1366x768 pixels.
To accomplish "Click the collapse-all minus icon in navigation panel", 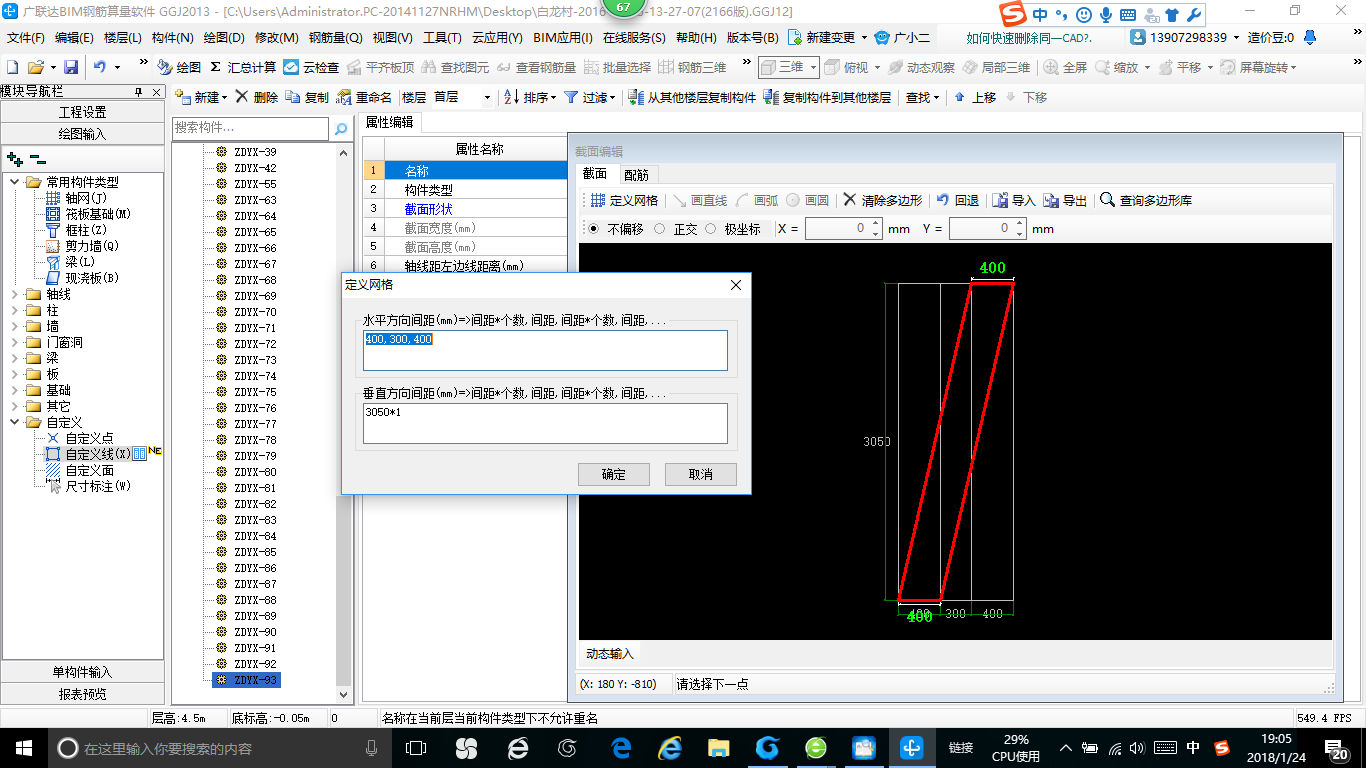I will [x=37, y=159].
